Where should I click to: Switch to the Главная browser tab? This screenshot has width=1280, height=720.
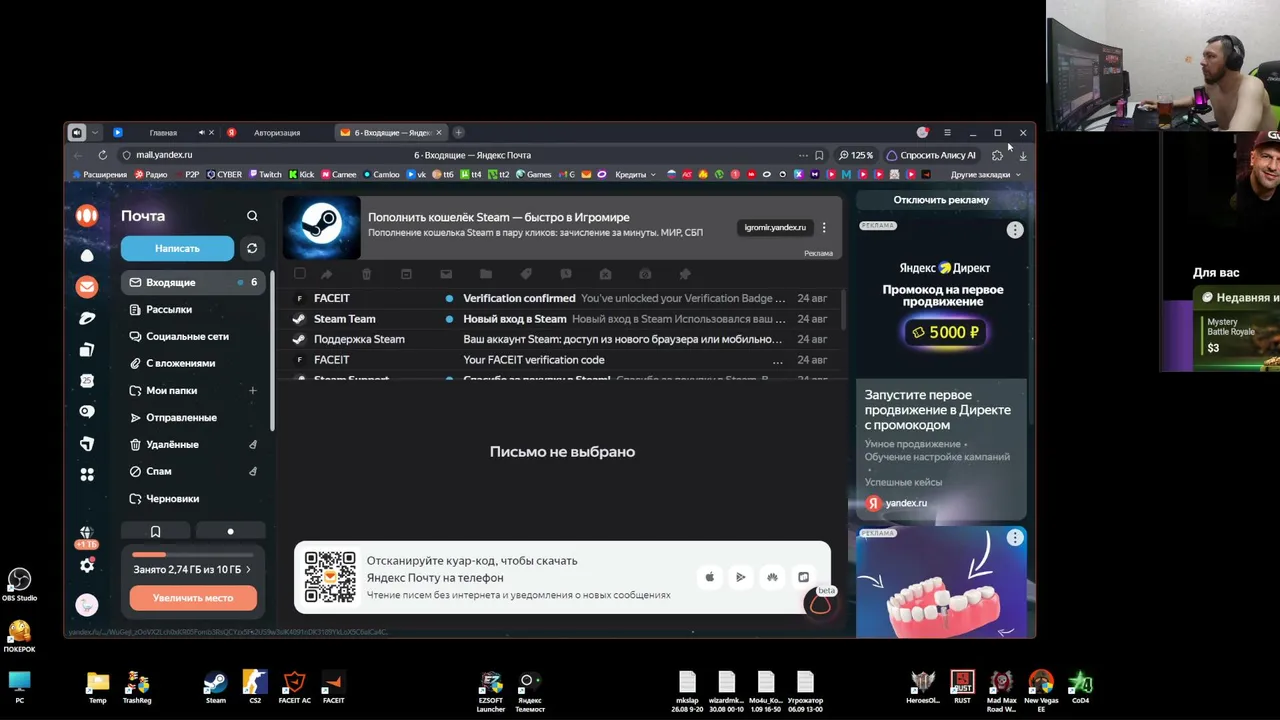coord(165,132)
